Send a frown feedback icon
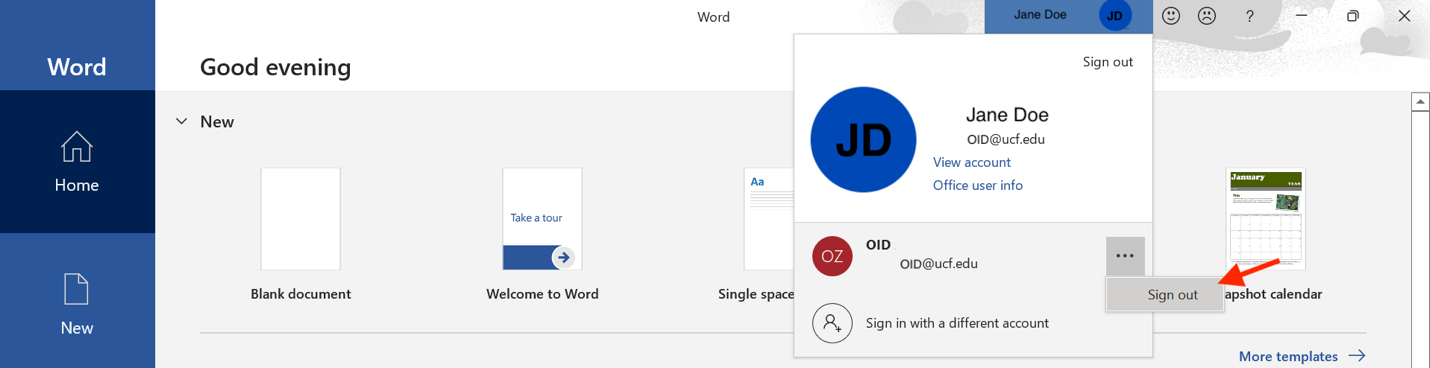Viewport: 1430px width, 368px height. (x=1207, y=16)
